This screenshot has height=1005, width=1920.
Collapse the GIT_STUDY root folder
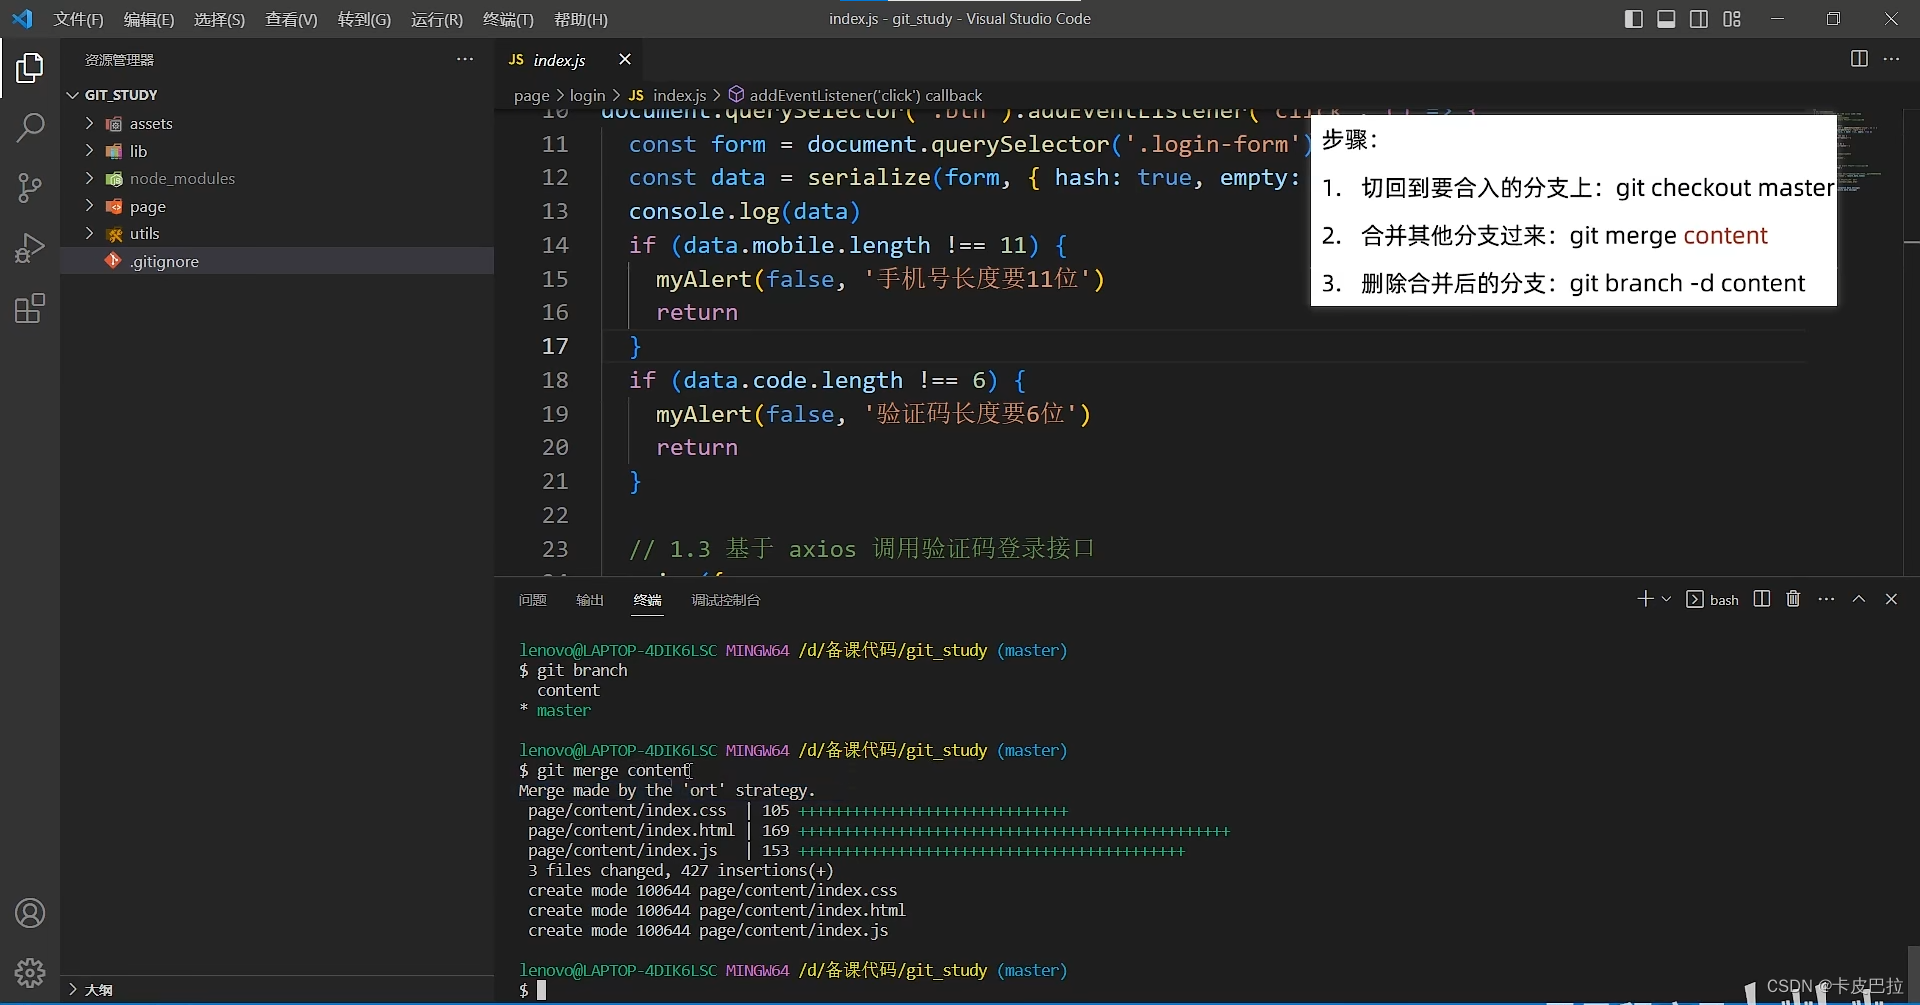point(277,95)
